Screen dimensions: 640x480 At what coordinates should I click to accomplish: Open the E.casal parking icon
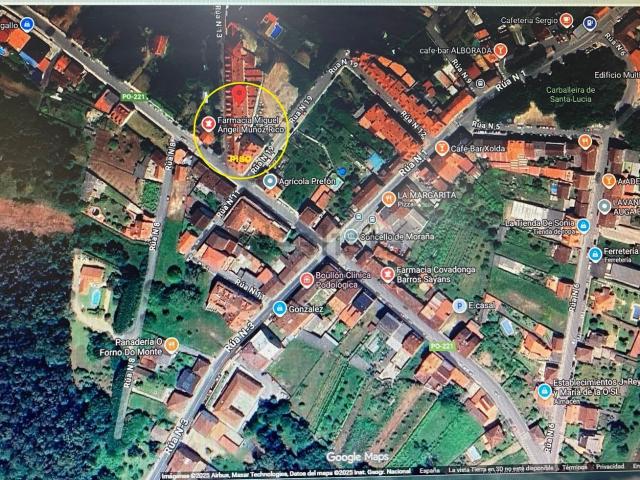click(x=460, y=306)
